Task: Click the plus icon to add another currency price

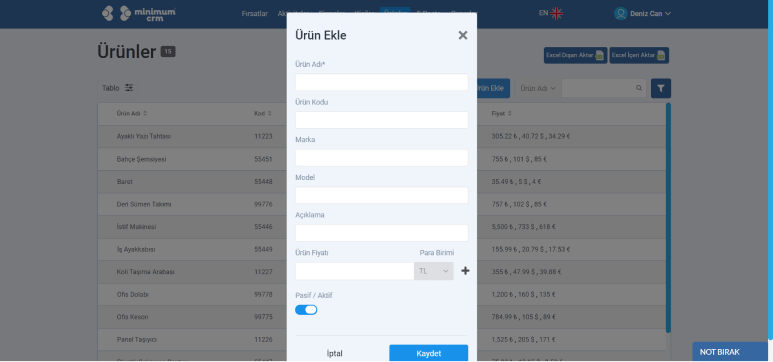Action: pyautogui.click(x=465, y=271)
